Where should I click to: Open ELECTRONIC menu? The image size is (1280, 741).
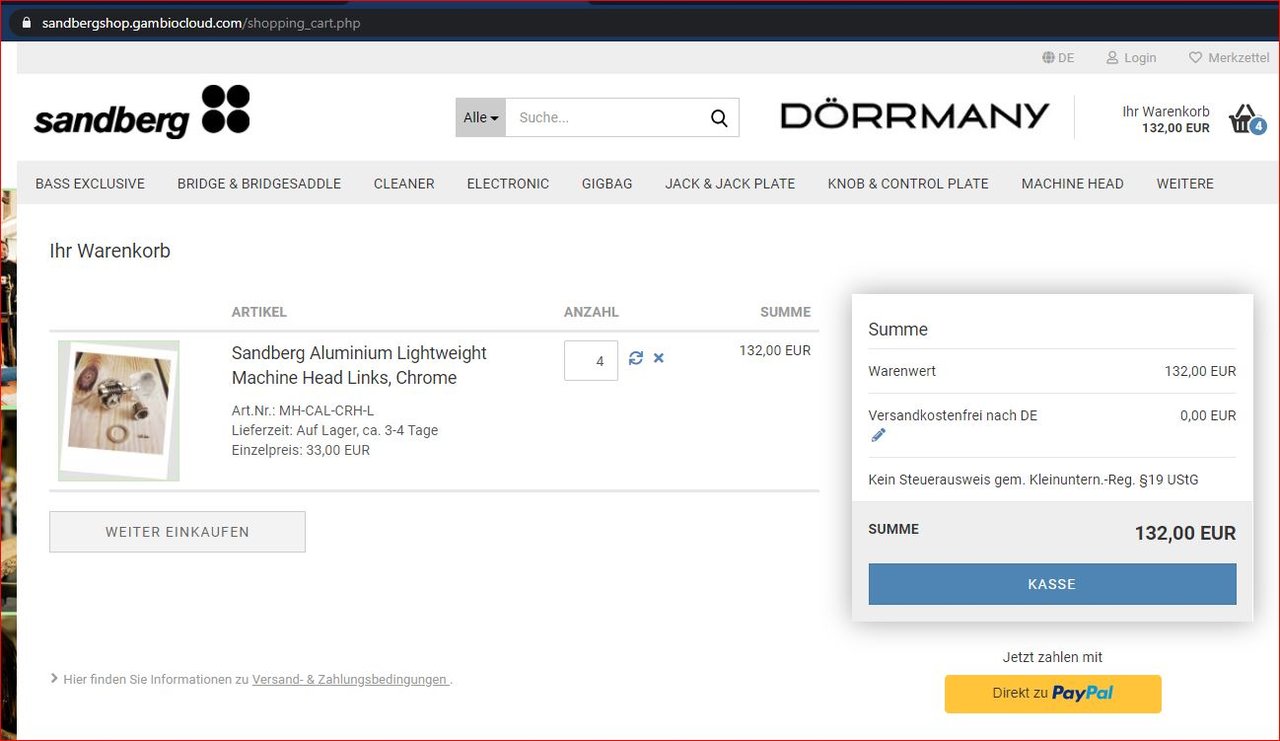508,183
